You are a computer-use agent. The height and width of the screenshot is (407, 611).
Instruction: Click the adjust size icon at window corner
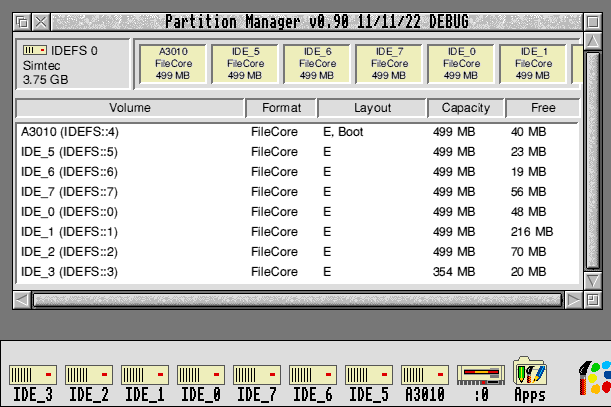click(x=593, y=300)
